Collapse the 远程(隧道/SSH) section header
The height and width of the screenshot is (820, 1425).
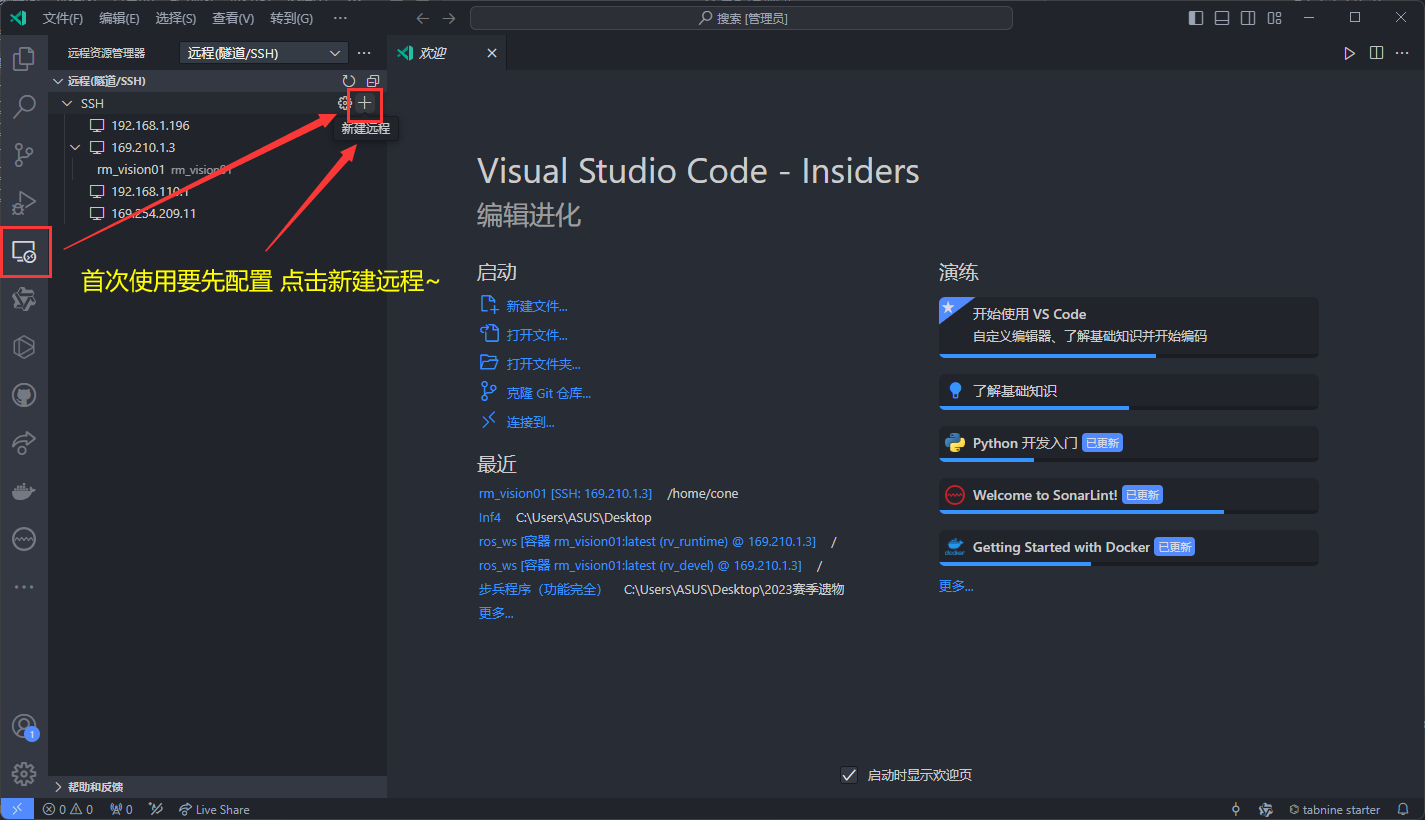217,81
